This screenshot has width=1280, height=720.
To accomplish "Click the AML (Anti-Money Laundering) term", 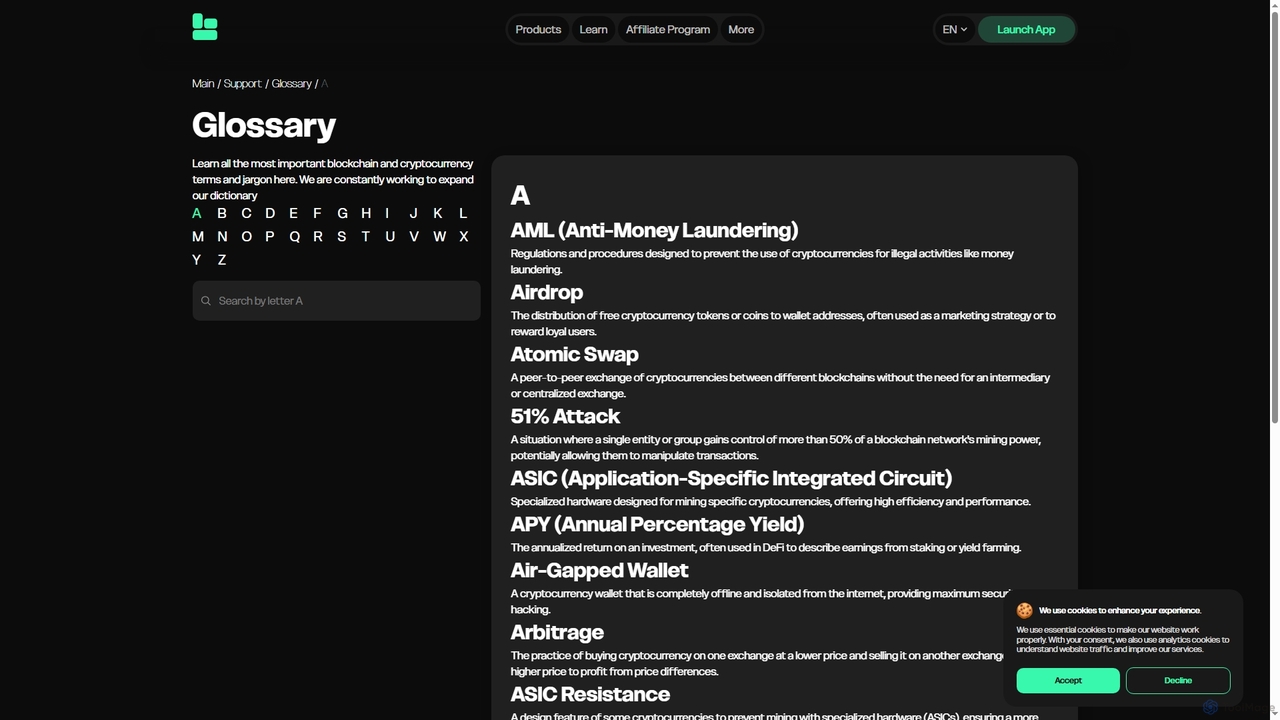I will click(x=654, y=231).
